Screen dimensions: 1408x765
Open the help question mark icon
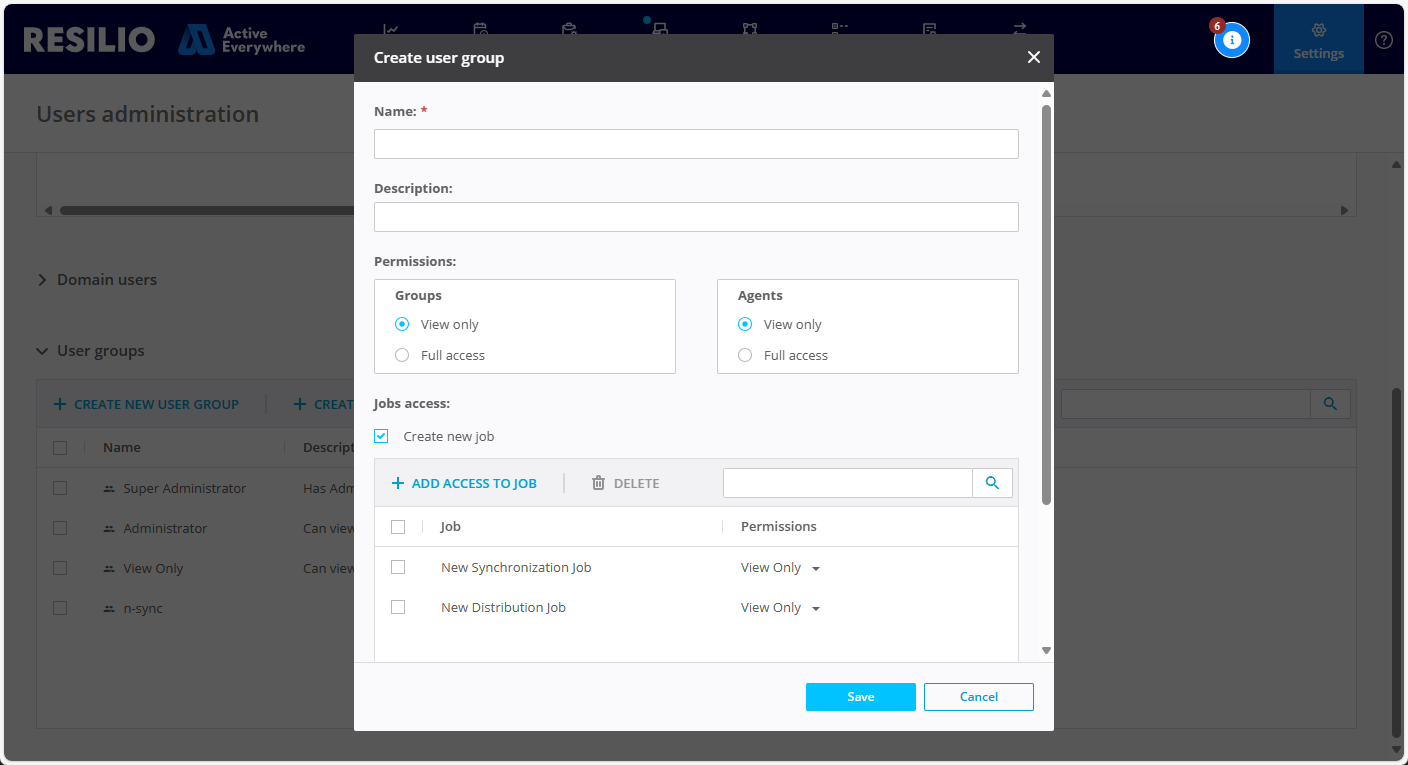click(x=1383, y=40)
